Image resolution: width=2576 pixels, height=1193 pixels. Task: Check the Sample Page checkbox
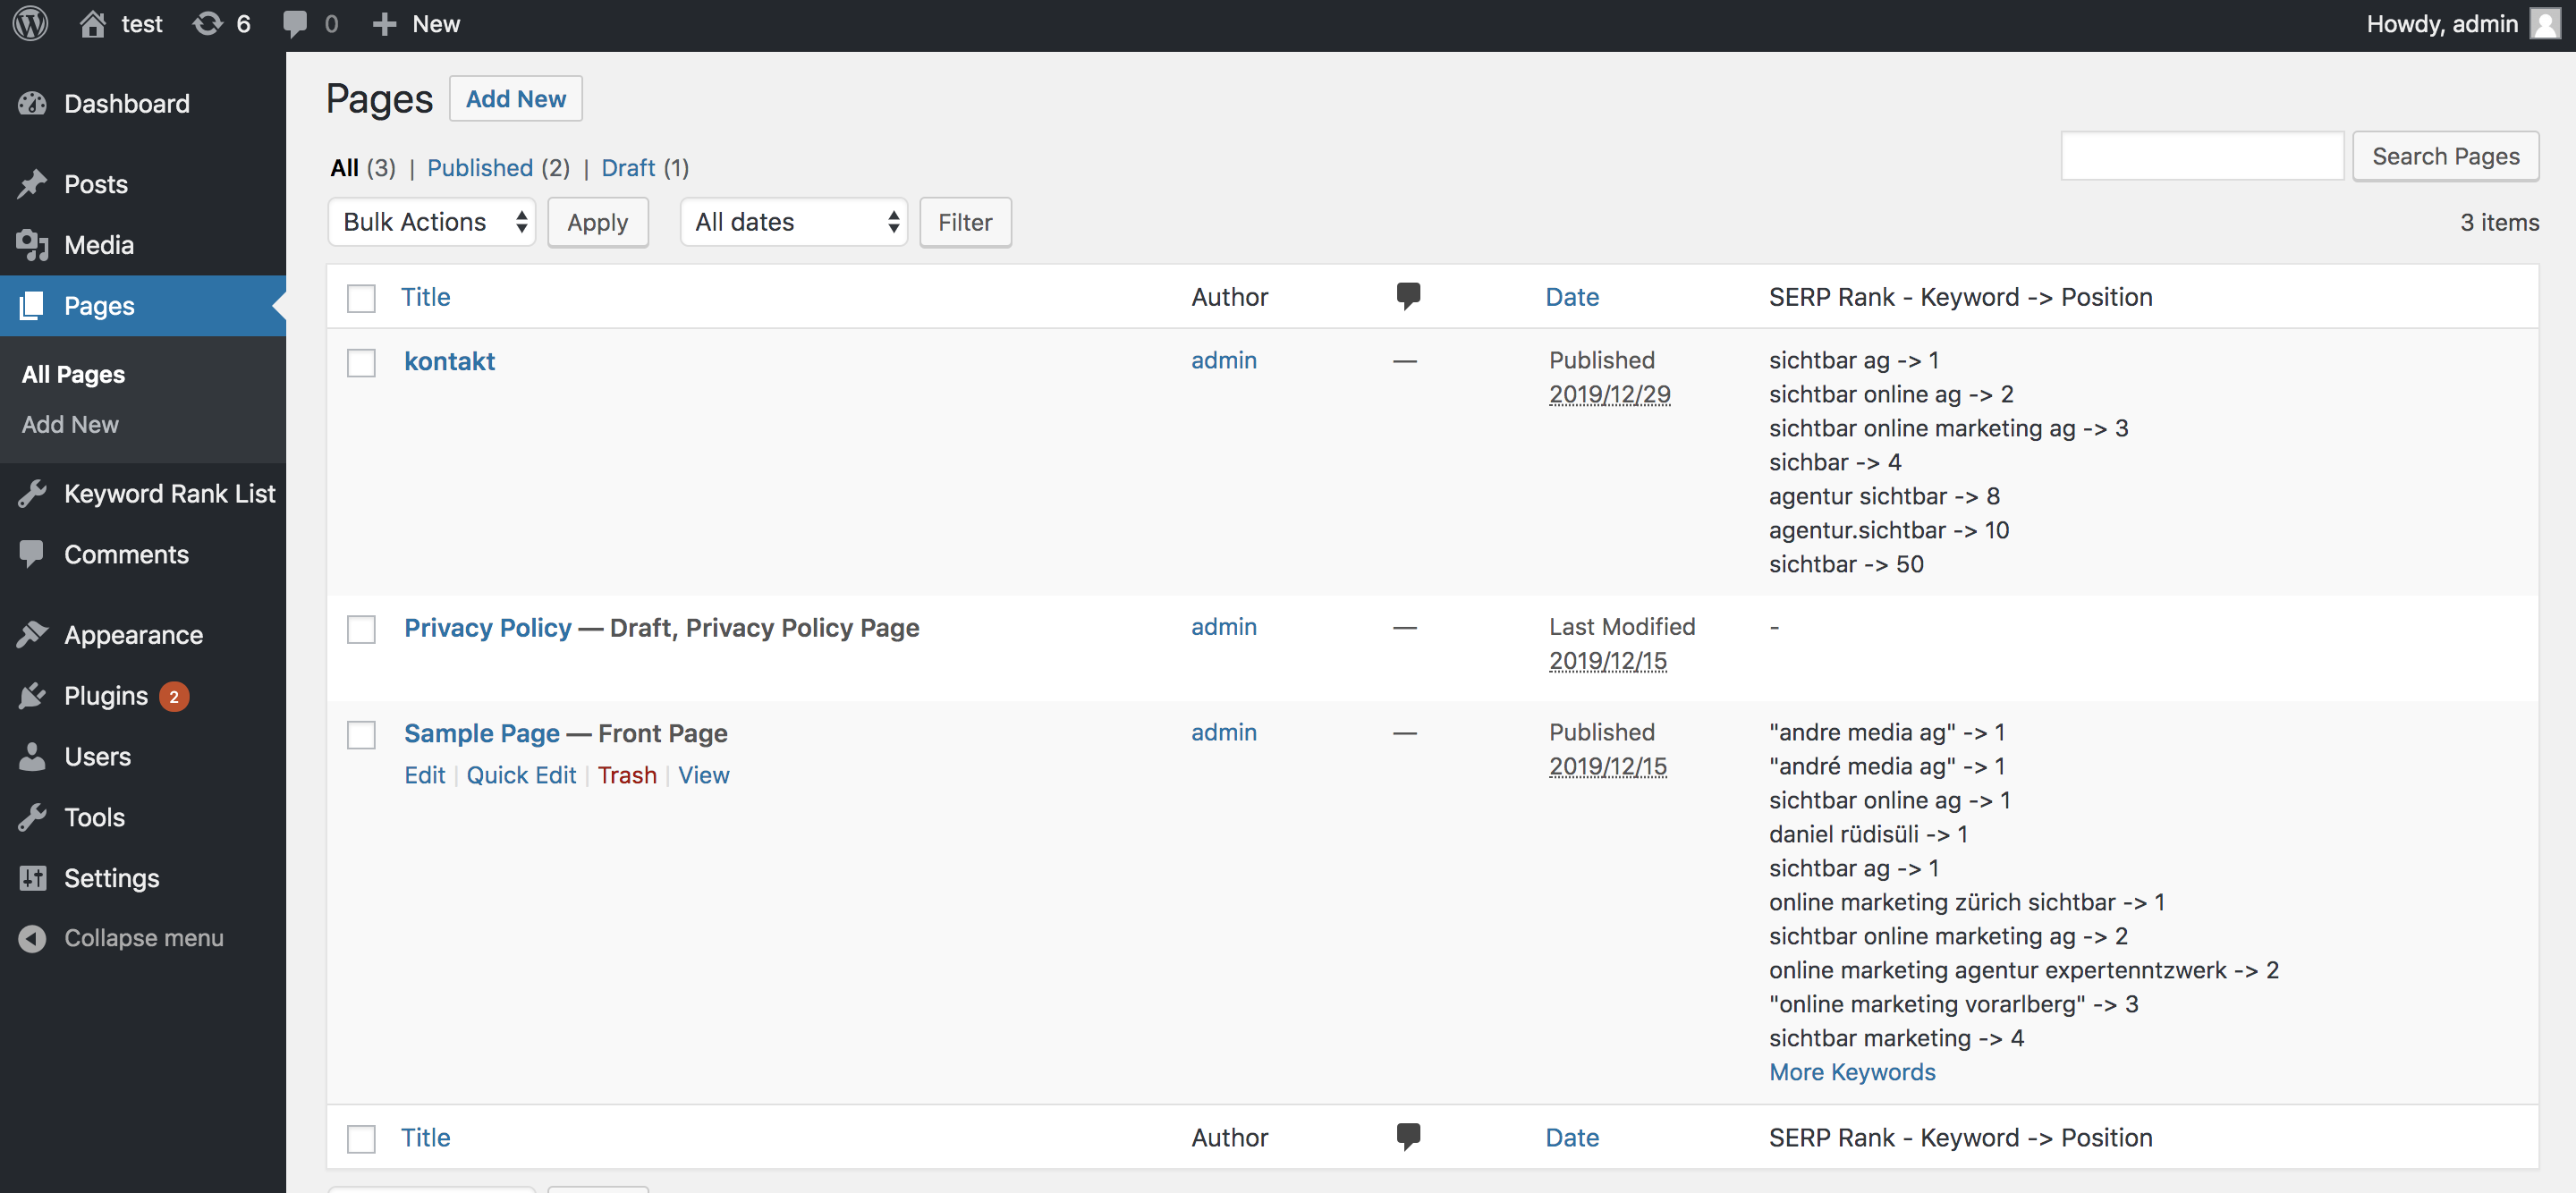point(361,735)
